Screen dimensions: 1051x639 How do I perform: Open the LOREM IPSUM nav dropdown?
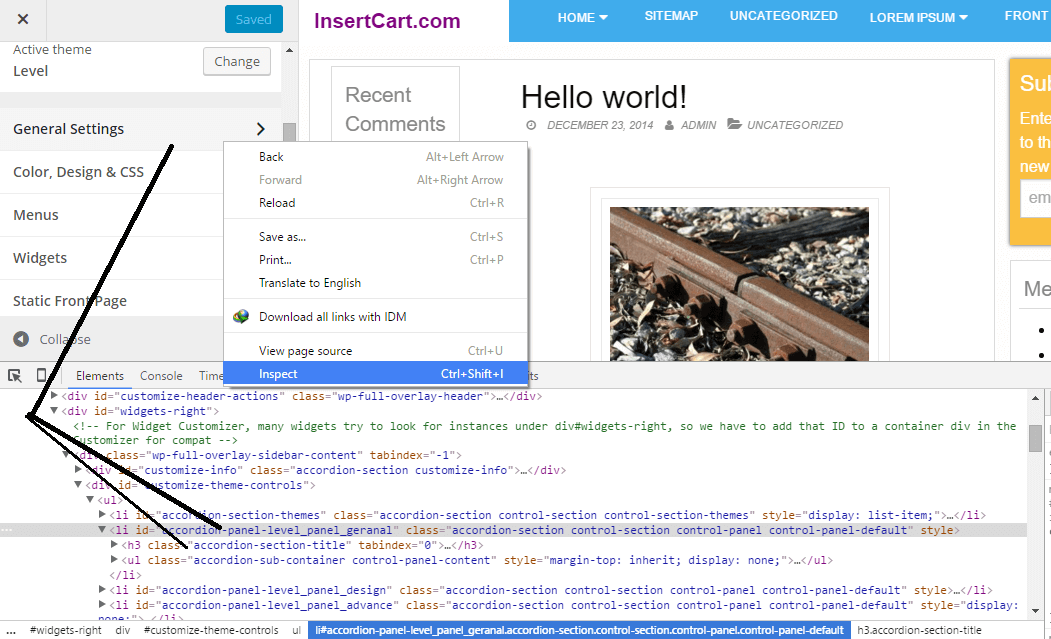click(918, 18)
